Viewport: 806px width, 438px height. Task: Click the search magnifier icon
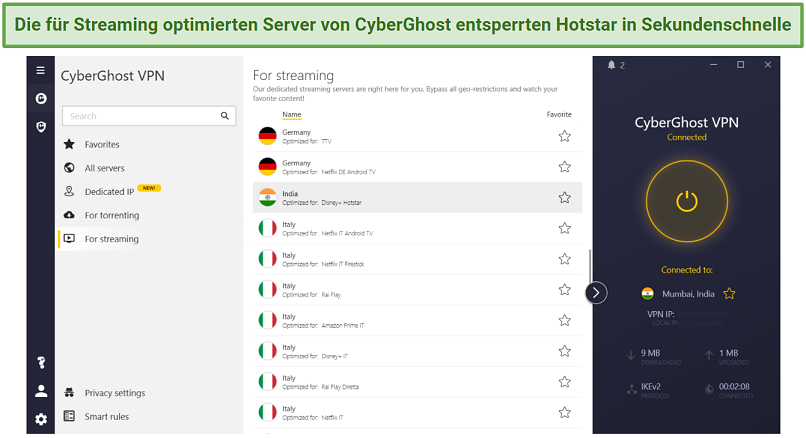click(x=225, y=116)
